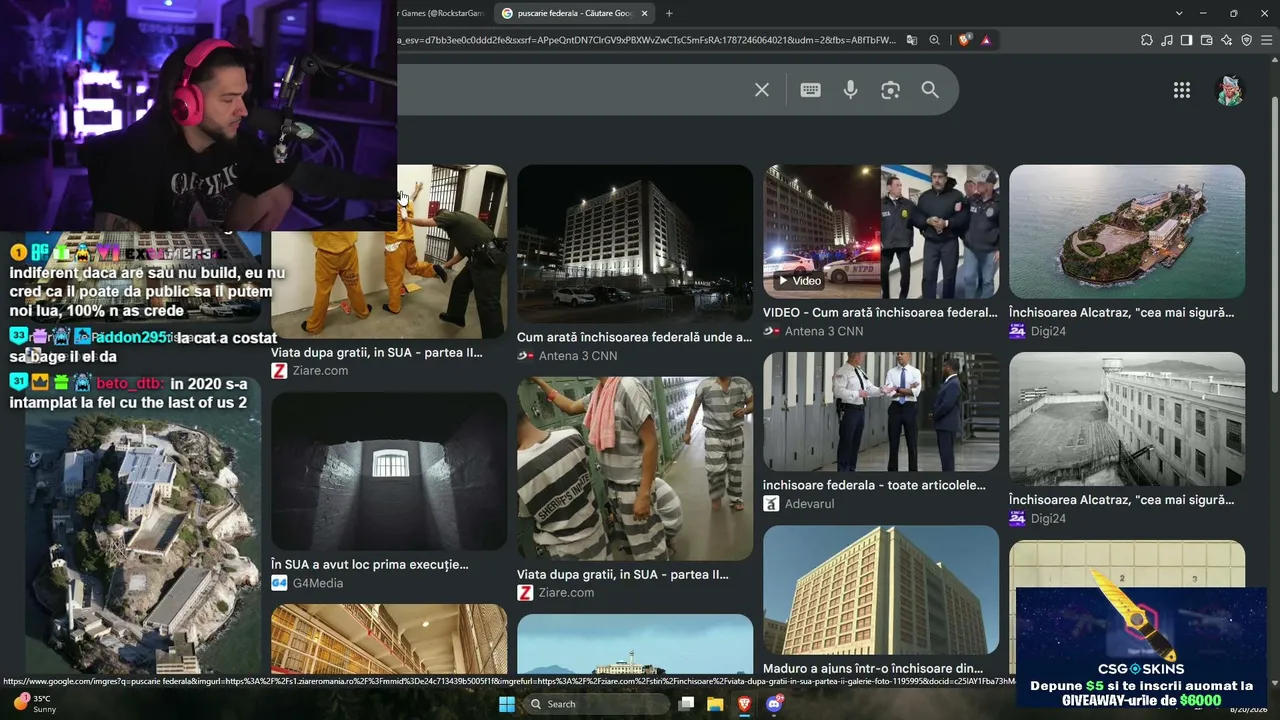Open the striped-uniform inmates image
This screenshot has height=720, width=1280.
(635, 469)
